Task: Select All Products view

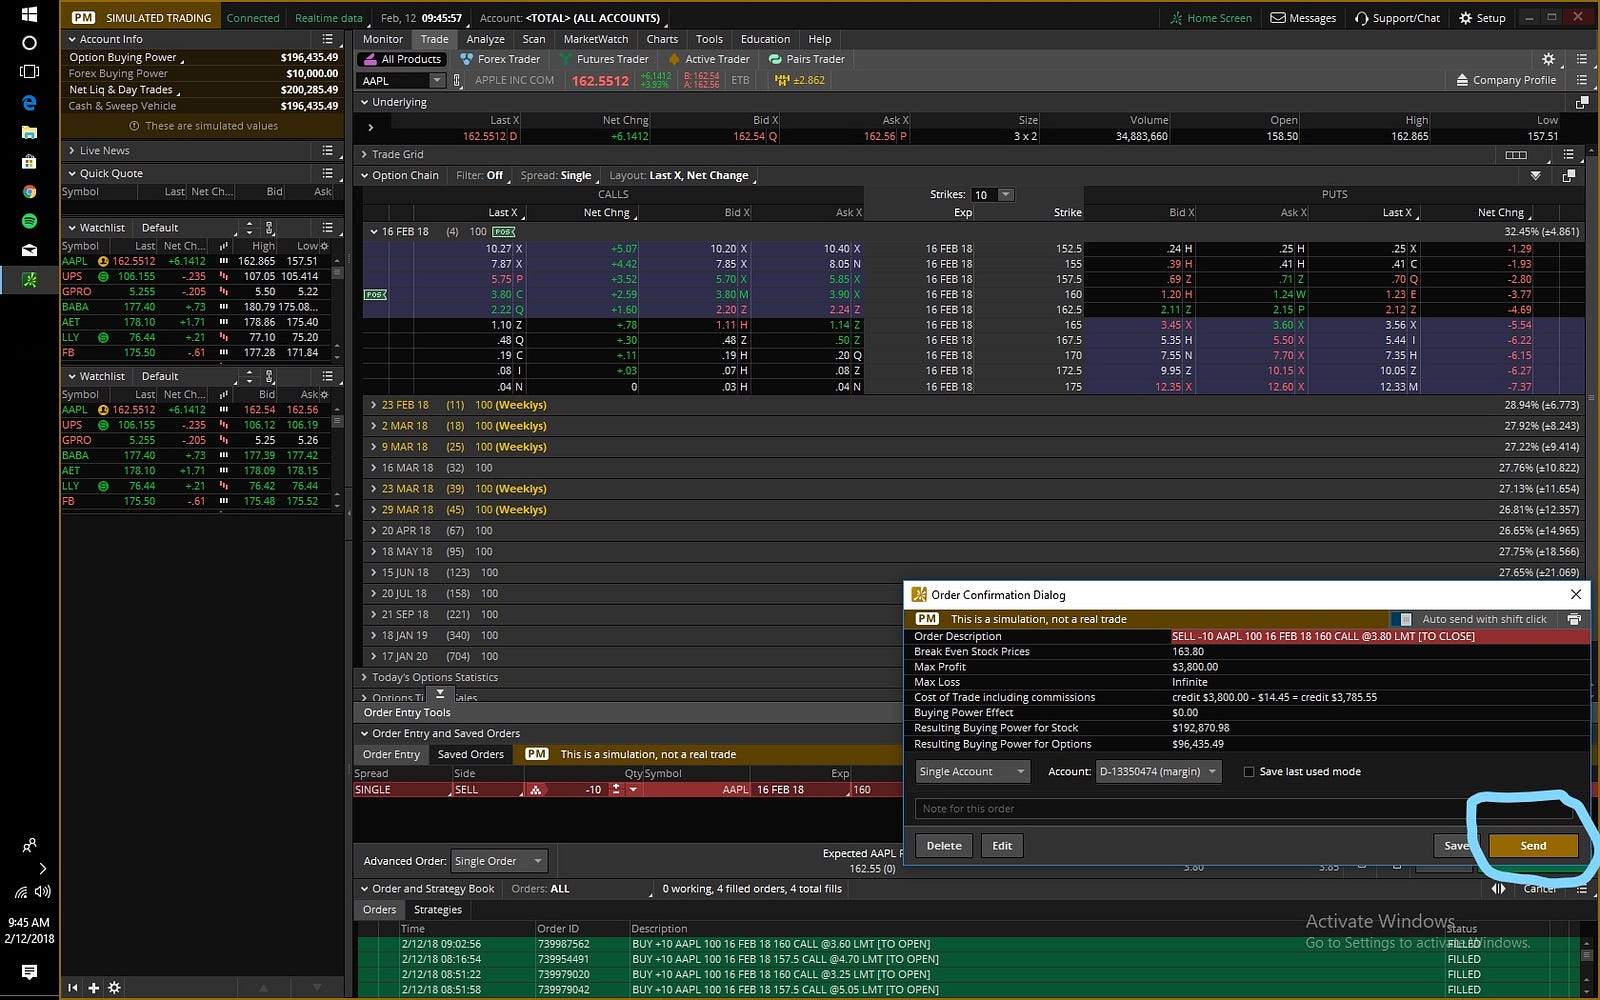Action: coord(402,59)
